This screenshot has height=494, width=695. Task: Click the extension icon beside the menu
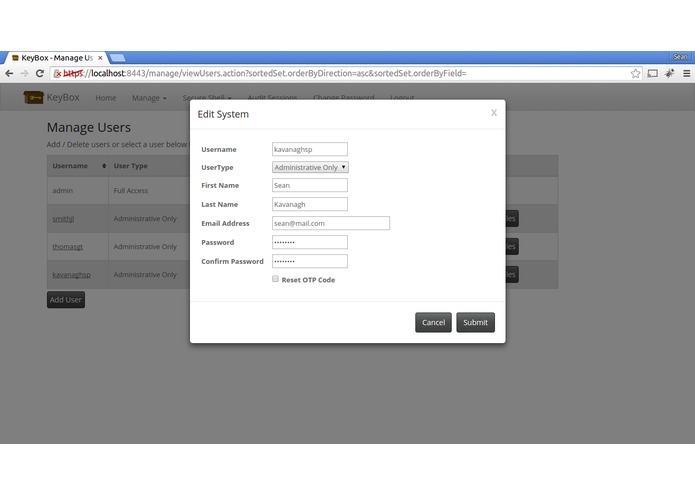pyautogui.click(x=669, y=74)
